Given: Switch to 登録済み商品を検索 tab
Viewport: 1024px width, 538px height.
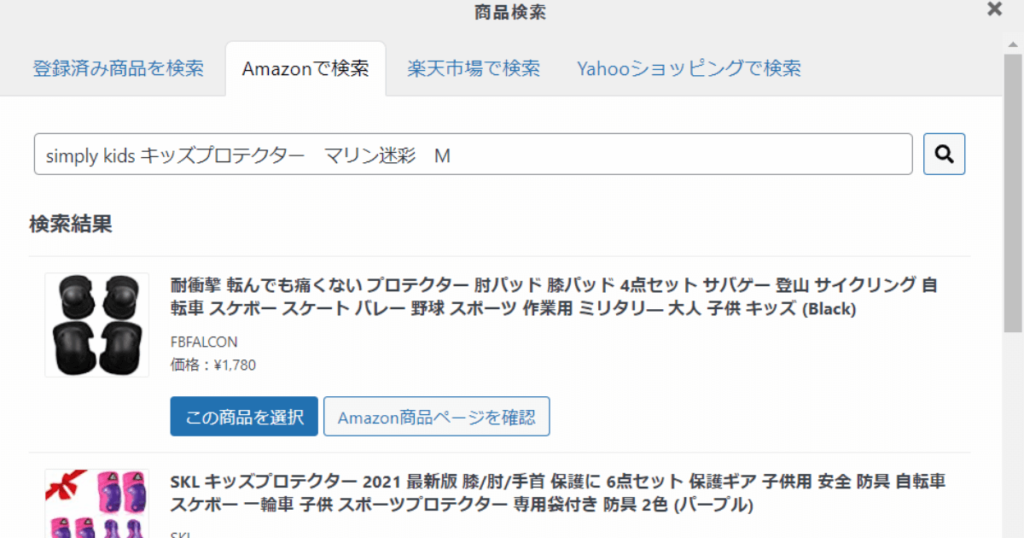Looking at the screenshot, I should point(118,69).
